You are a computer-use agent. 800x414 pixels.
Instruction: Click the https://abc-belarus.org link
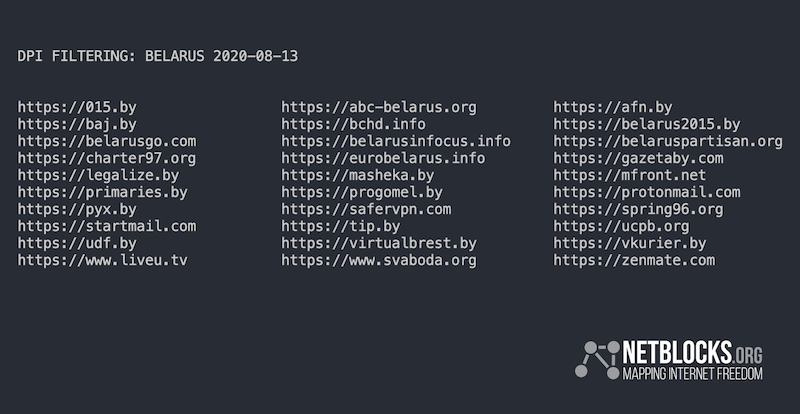379,107
